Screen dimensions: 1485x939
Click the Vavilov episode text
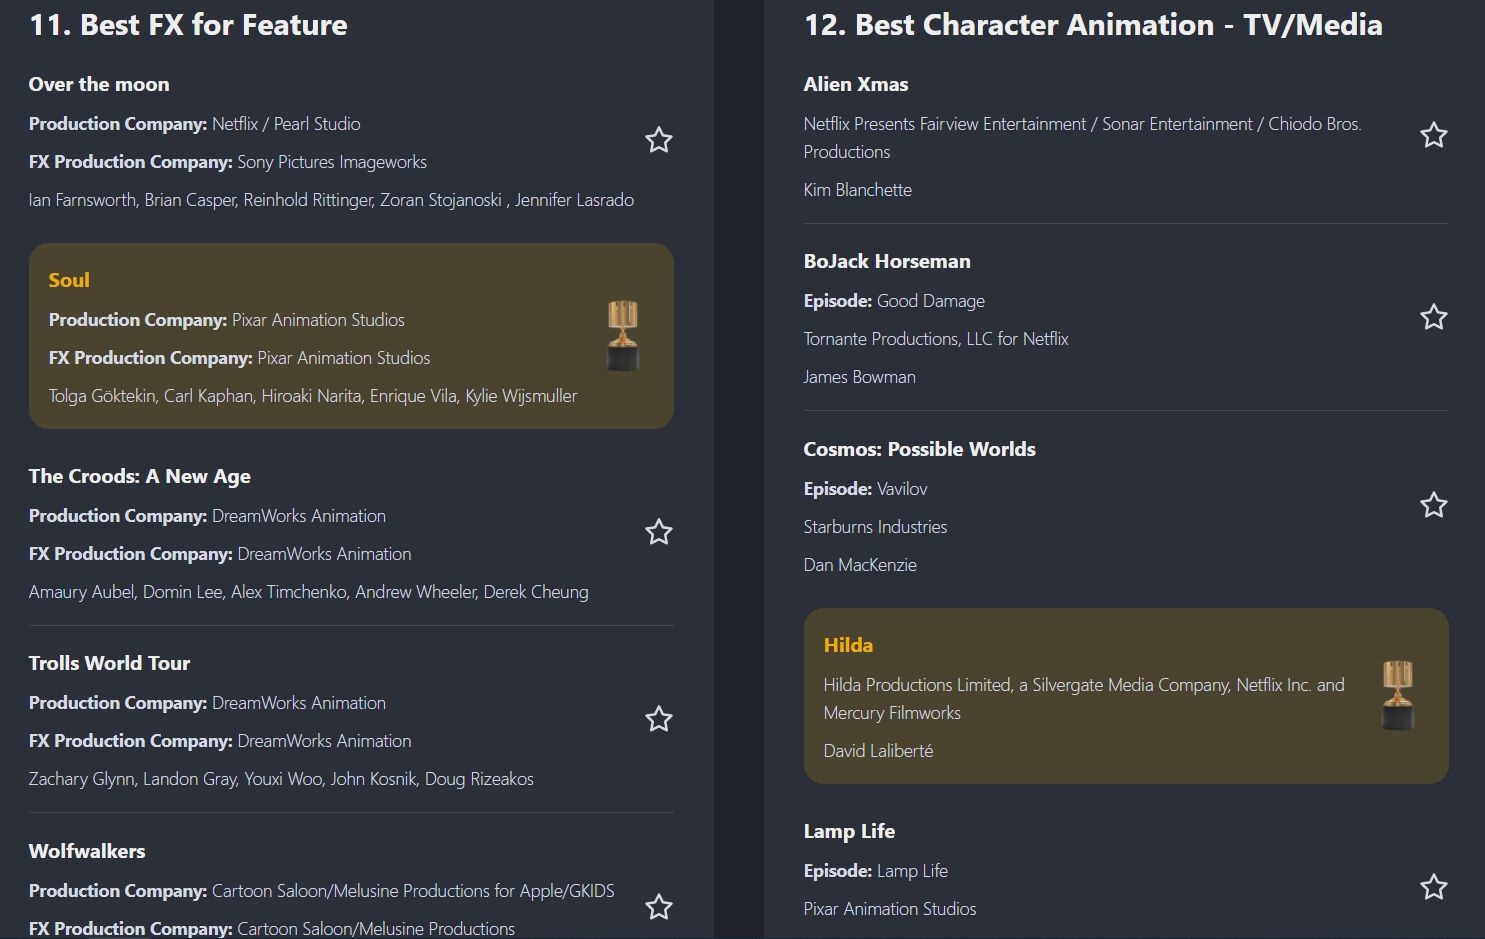pos(902,489)
